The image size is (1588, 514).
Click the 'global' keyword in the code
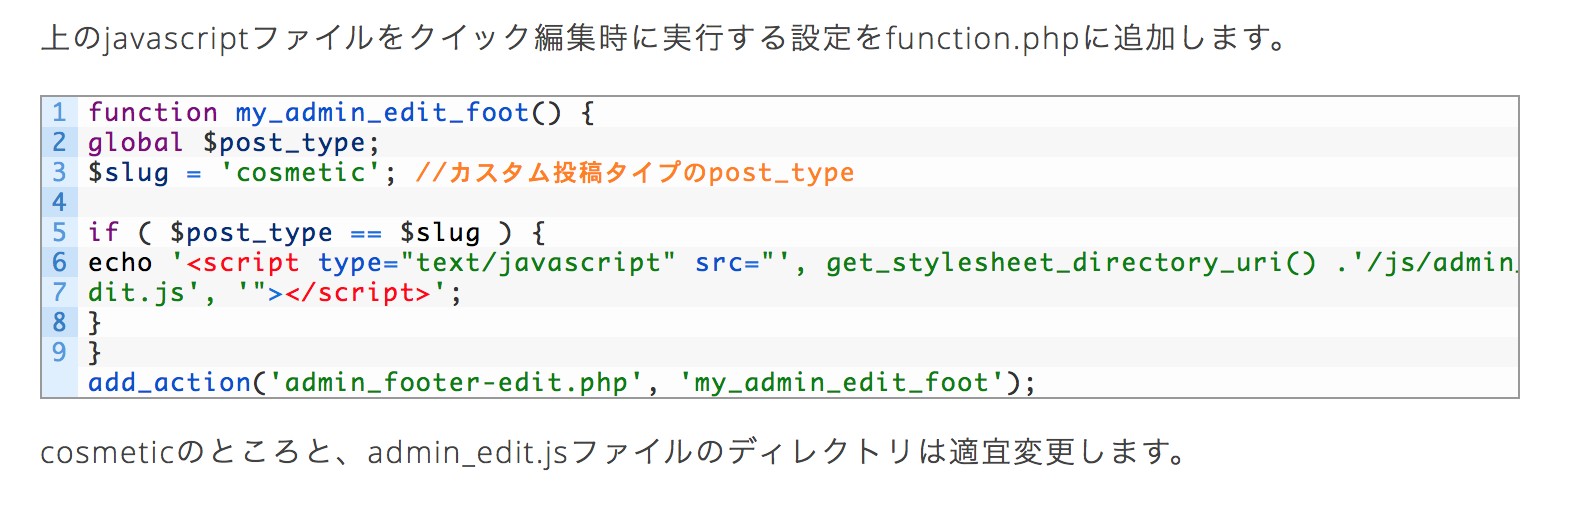tap(135, 142)
